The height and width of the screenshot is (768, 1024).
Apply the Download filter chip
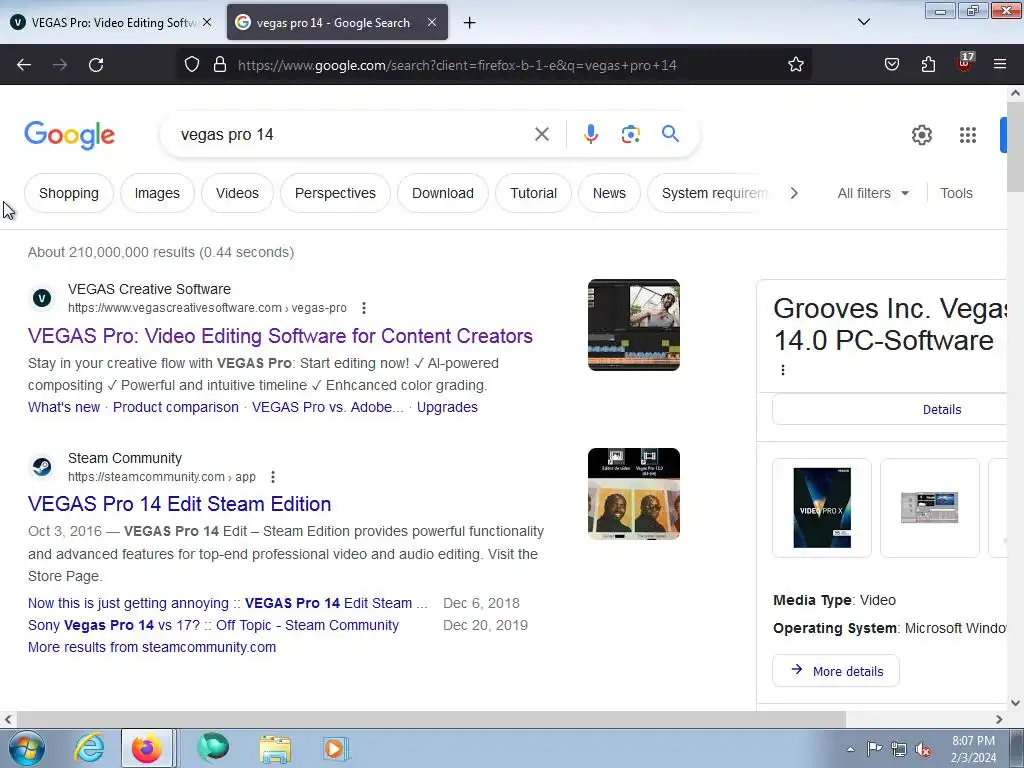coord(443,193)
